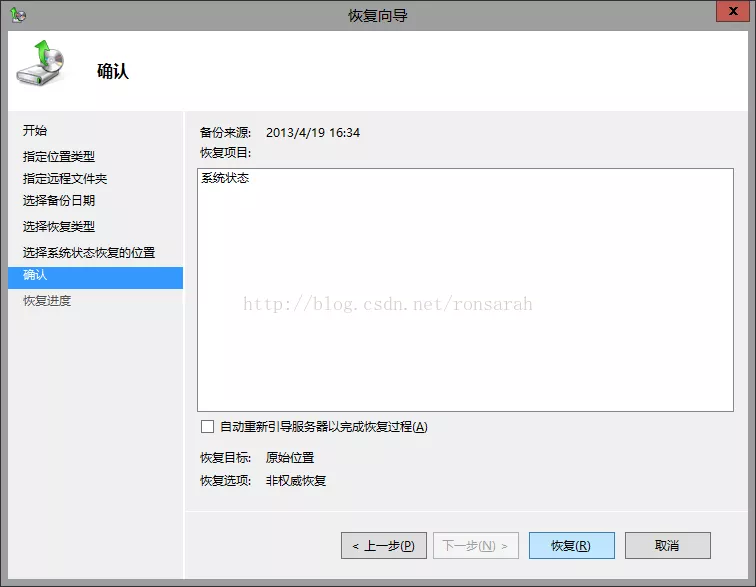756x587 pixels.
Task: Click the 恢复向导 title bar text
Action: pyautogui.click(x=378, y=15)
